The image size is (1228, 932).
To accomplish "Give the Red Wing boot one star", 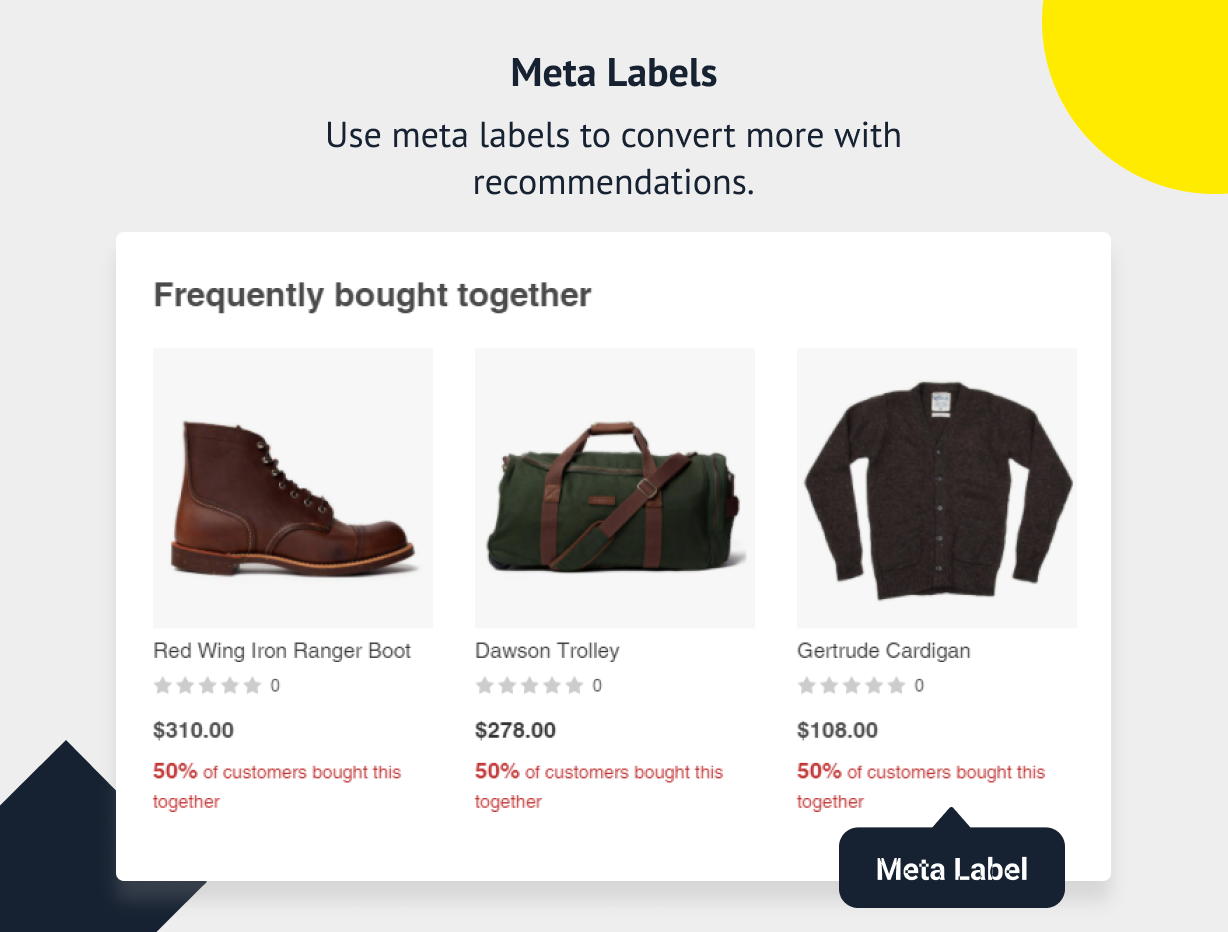I will (162, 686).
